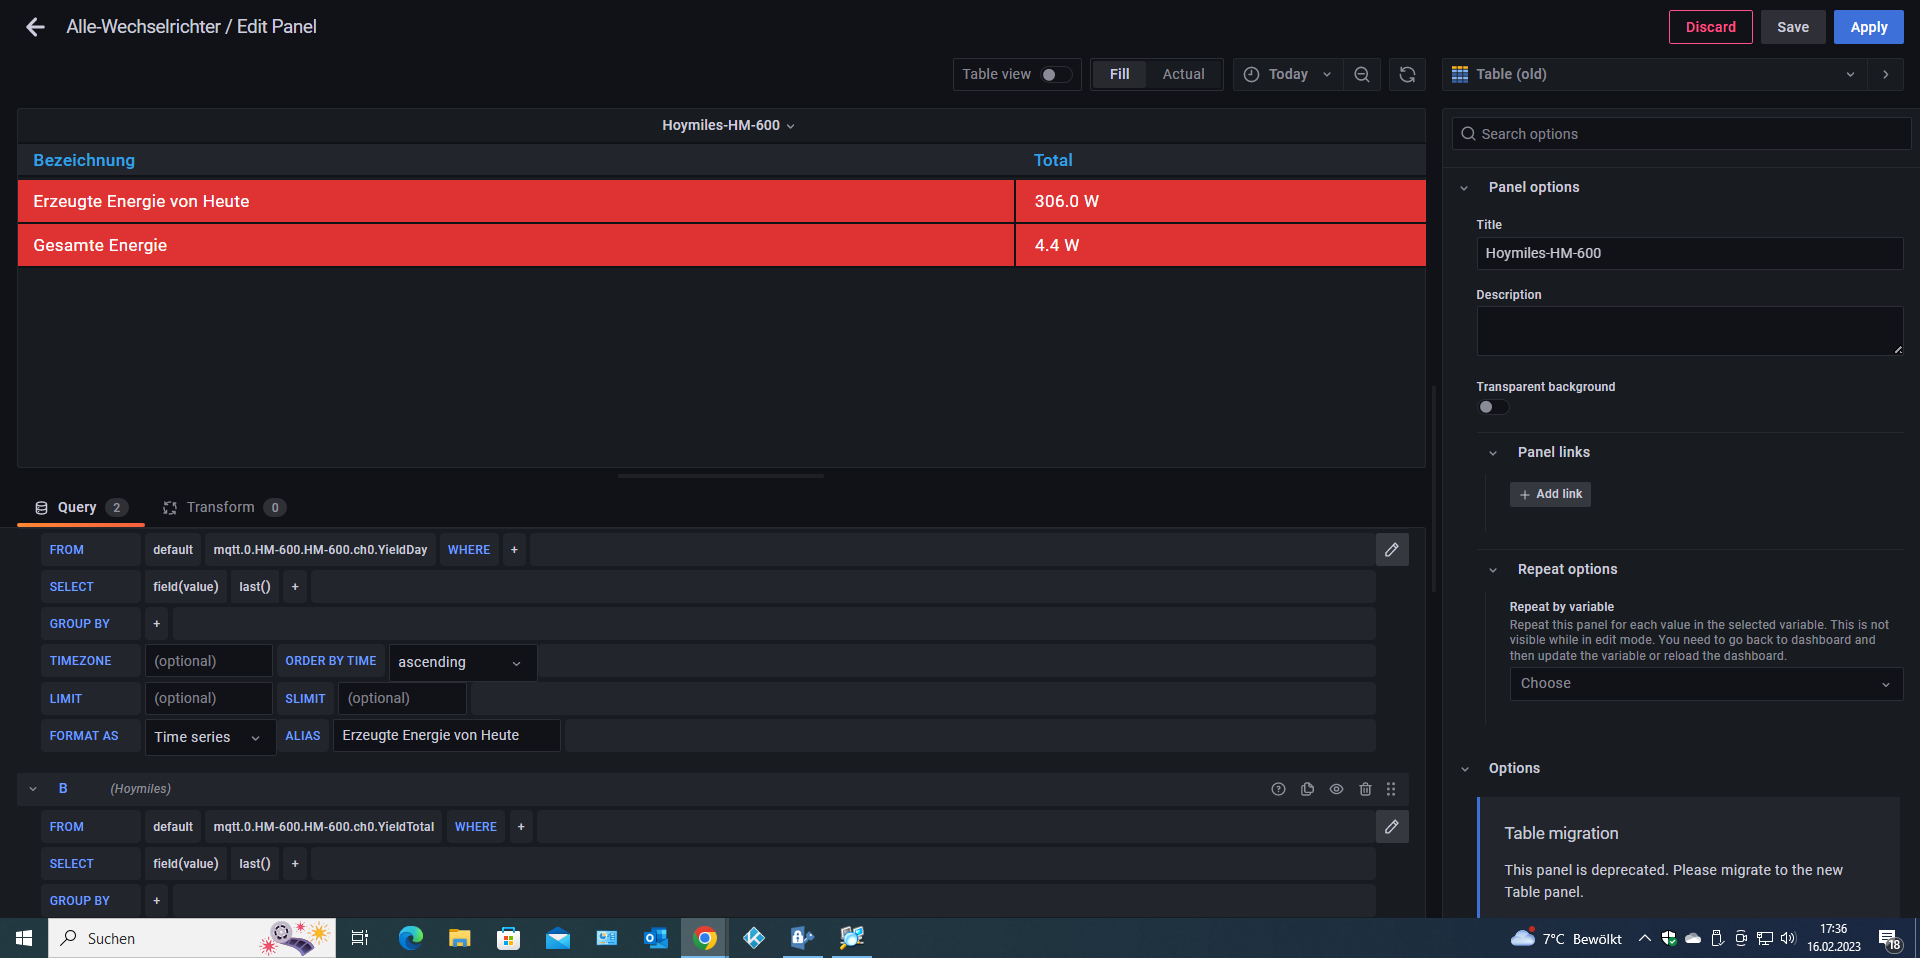
Task: Duplicate query B with the copy icon
Action: [x=1307, y=789]
